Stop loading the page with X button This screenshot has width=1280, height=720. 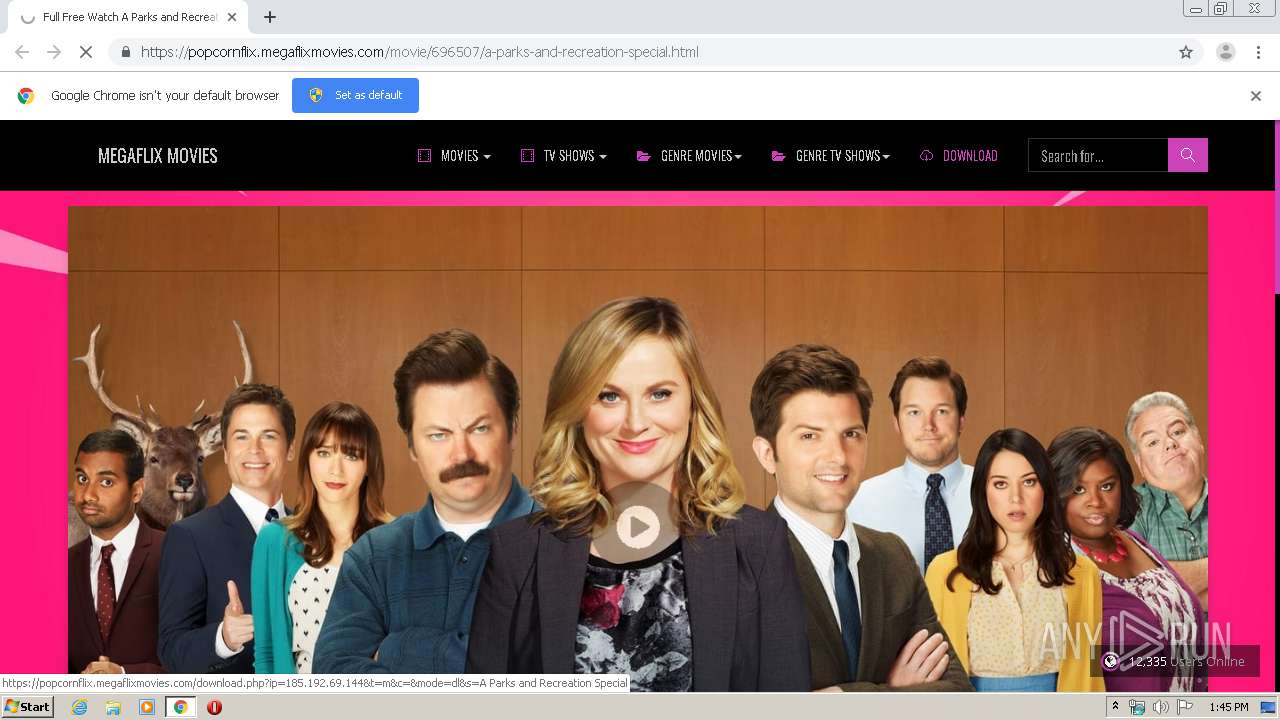coord(85,52)
